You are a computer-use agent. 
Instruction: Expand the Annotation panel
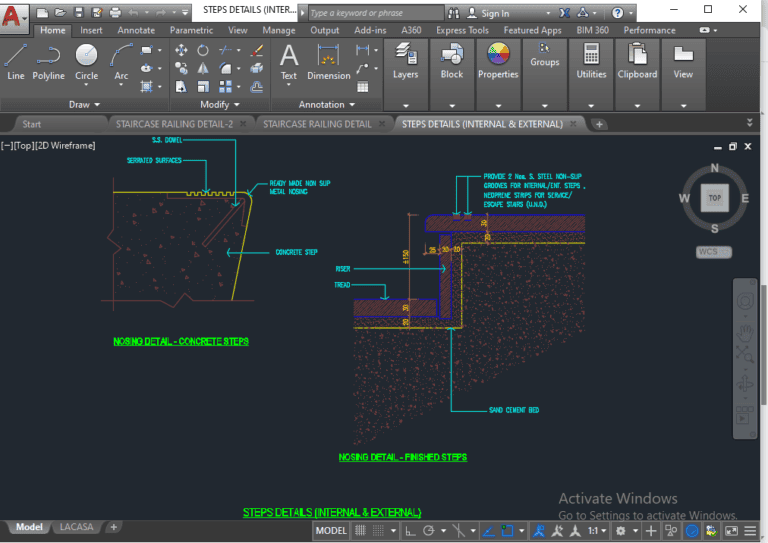click(327, 104)
